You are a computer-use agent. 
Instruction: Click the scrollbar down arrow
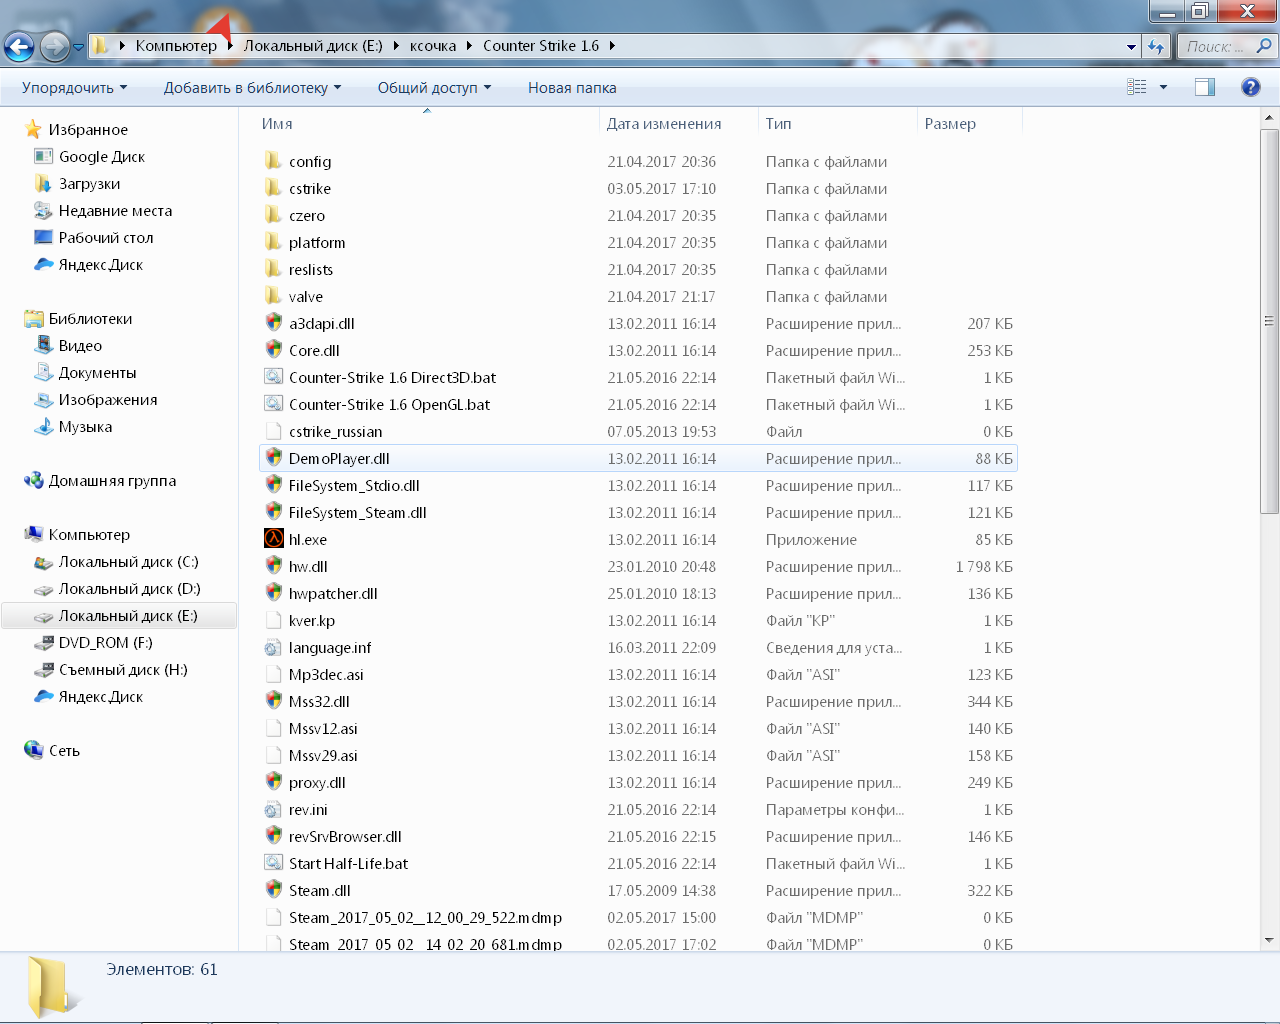tap(1269, 940)
